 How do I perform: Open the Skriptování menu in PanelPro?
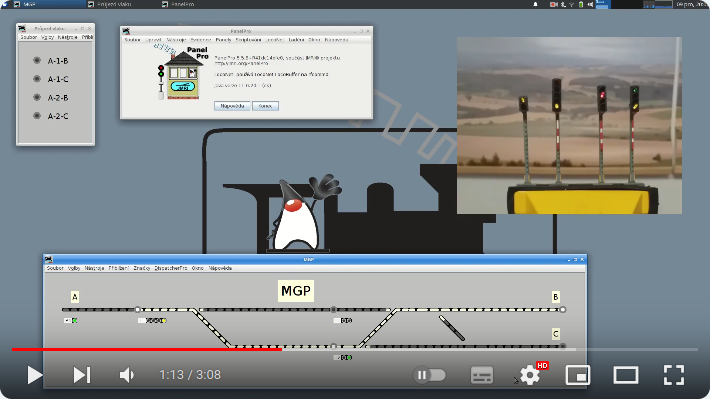[249, 40]
